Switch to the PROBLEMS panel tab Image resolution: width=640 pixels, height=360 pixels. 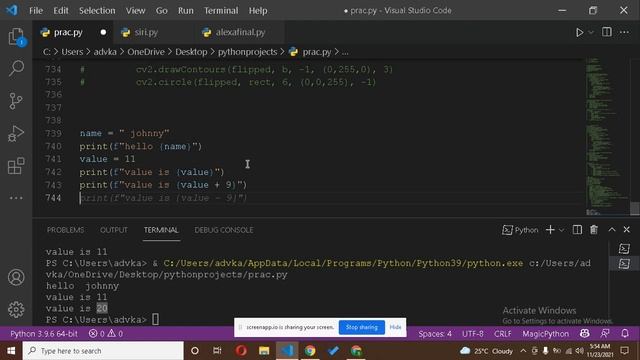tap(65, 230)
